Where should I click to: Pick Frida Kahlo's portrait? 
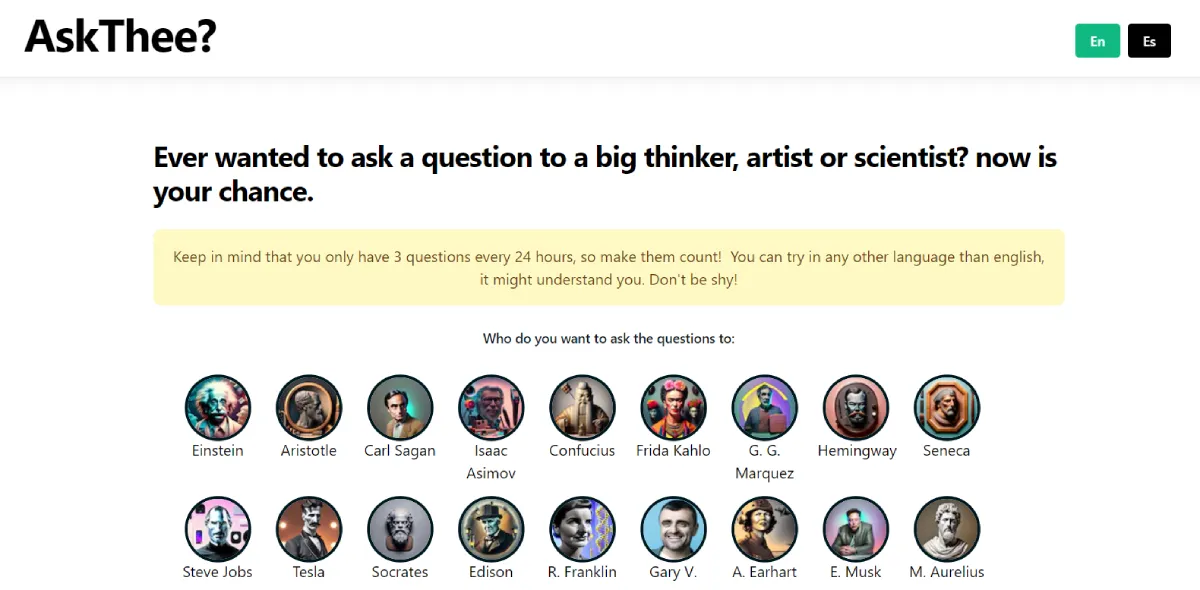pyautogui.click(x=673, y=408)
